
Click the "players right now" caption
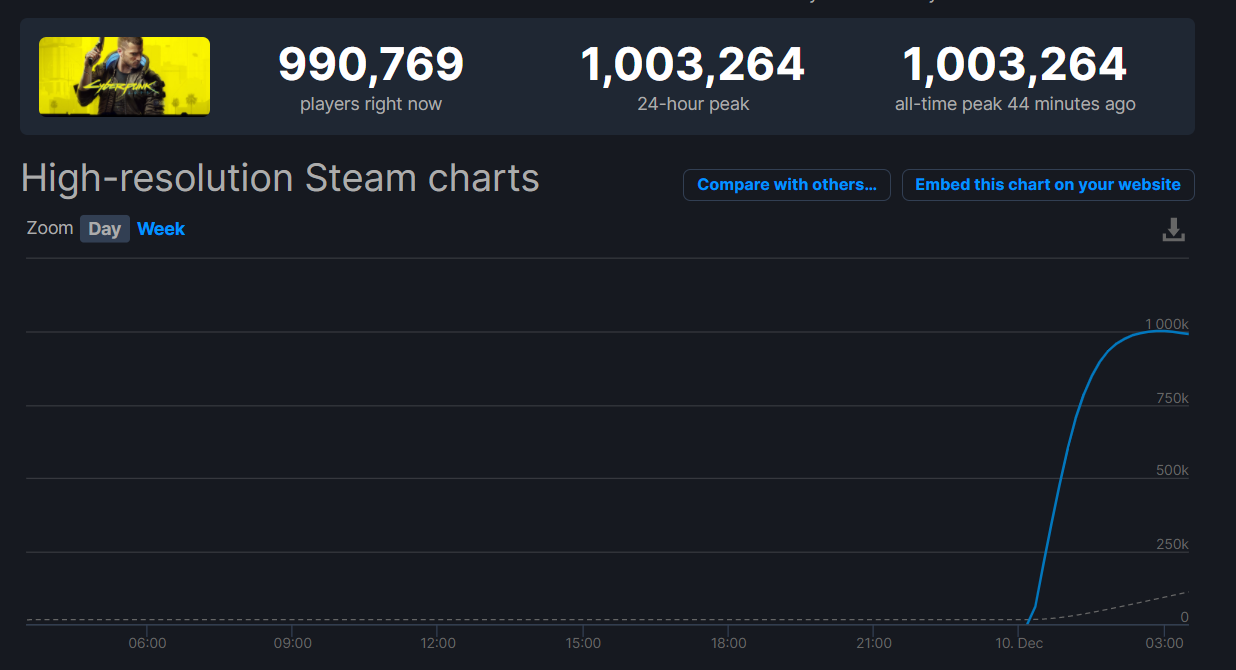point(370,104)
